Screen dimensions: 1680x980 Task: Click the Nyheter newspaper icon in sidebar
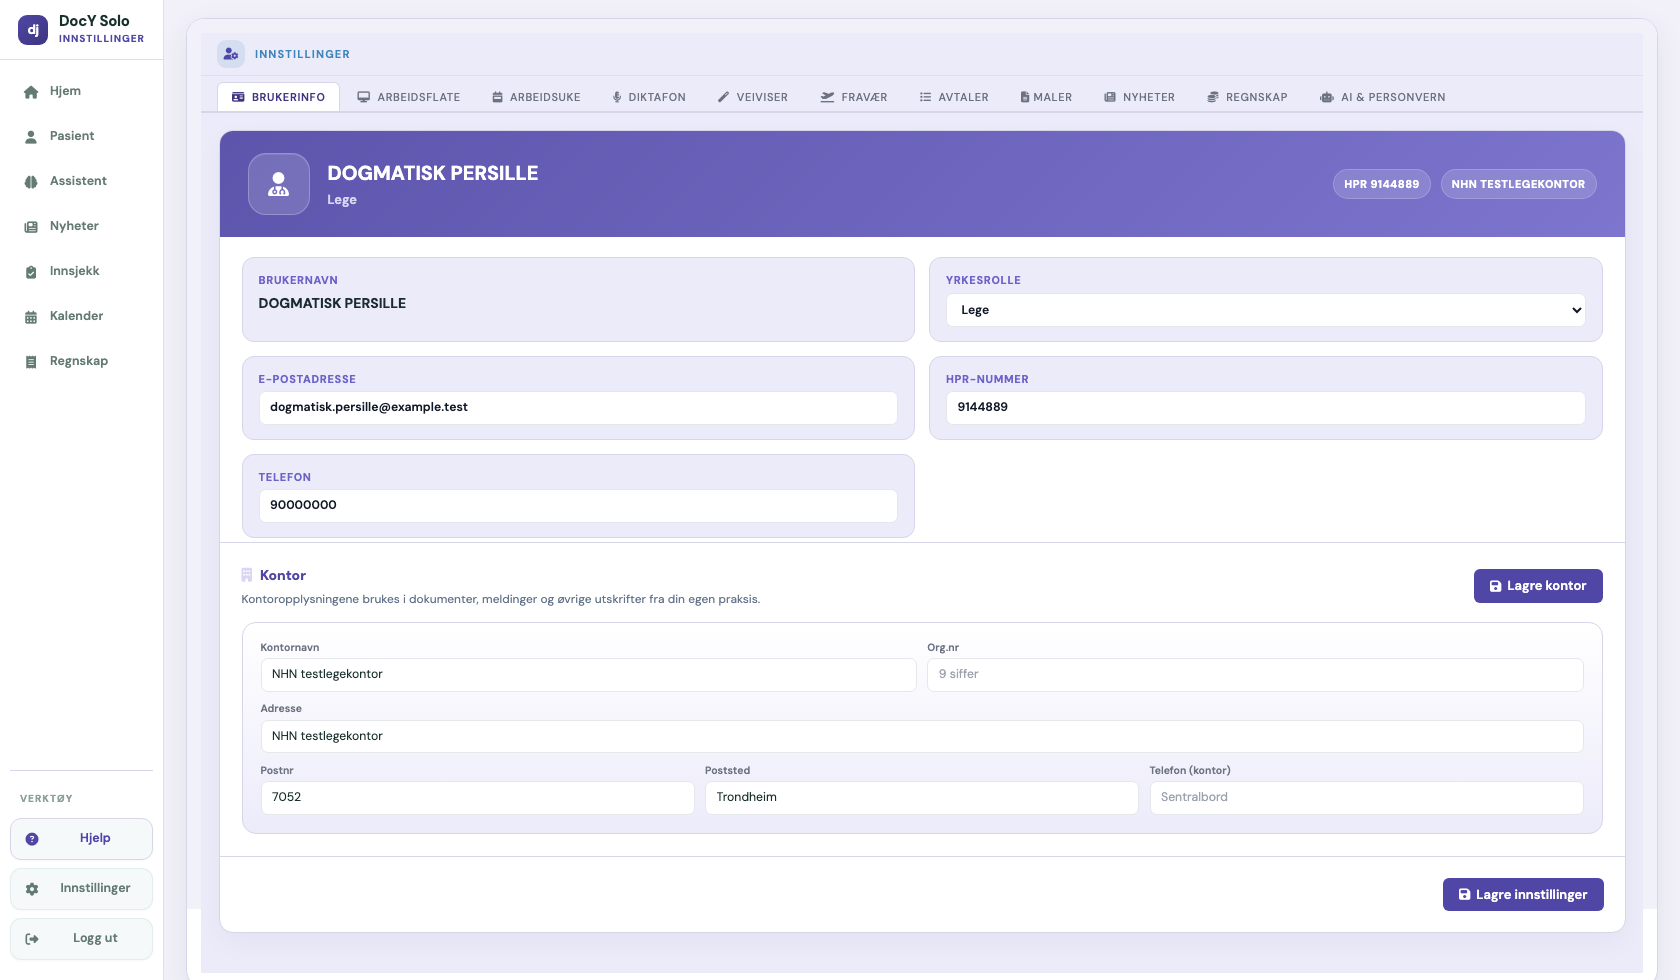click(31, 226)
